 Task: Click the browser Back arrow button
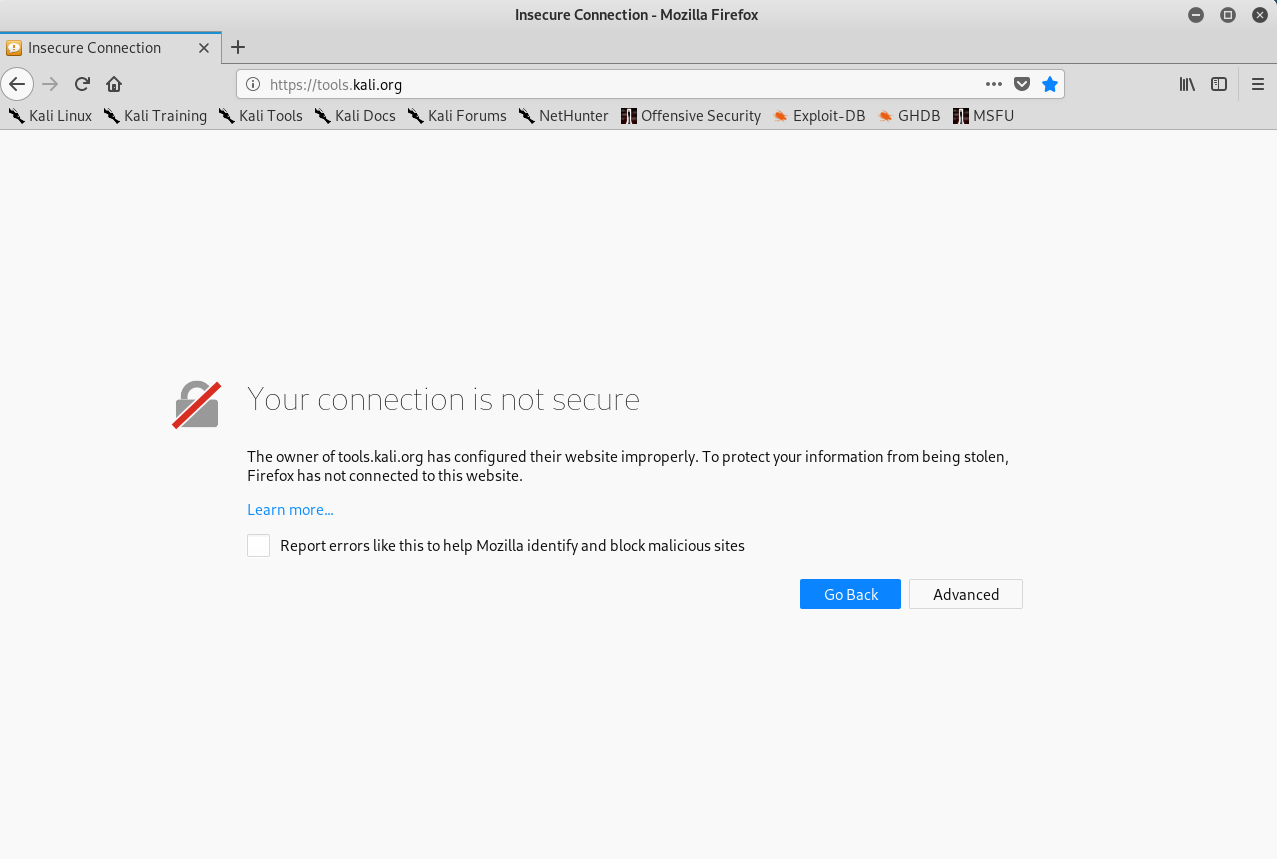pos(17,84)
